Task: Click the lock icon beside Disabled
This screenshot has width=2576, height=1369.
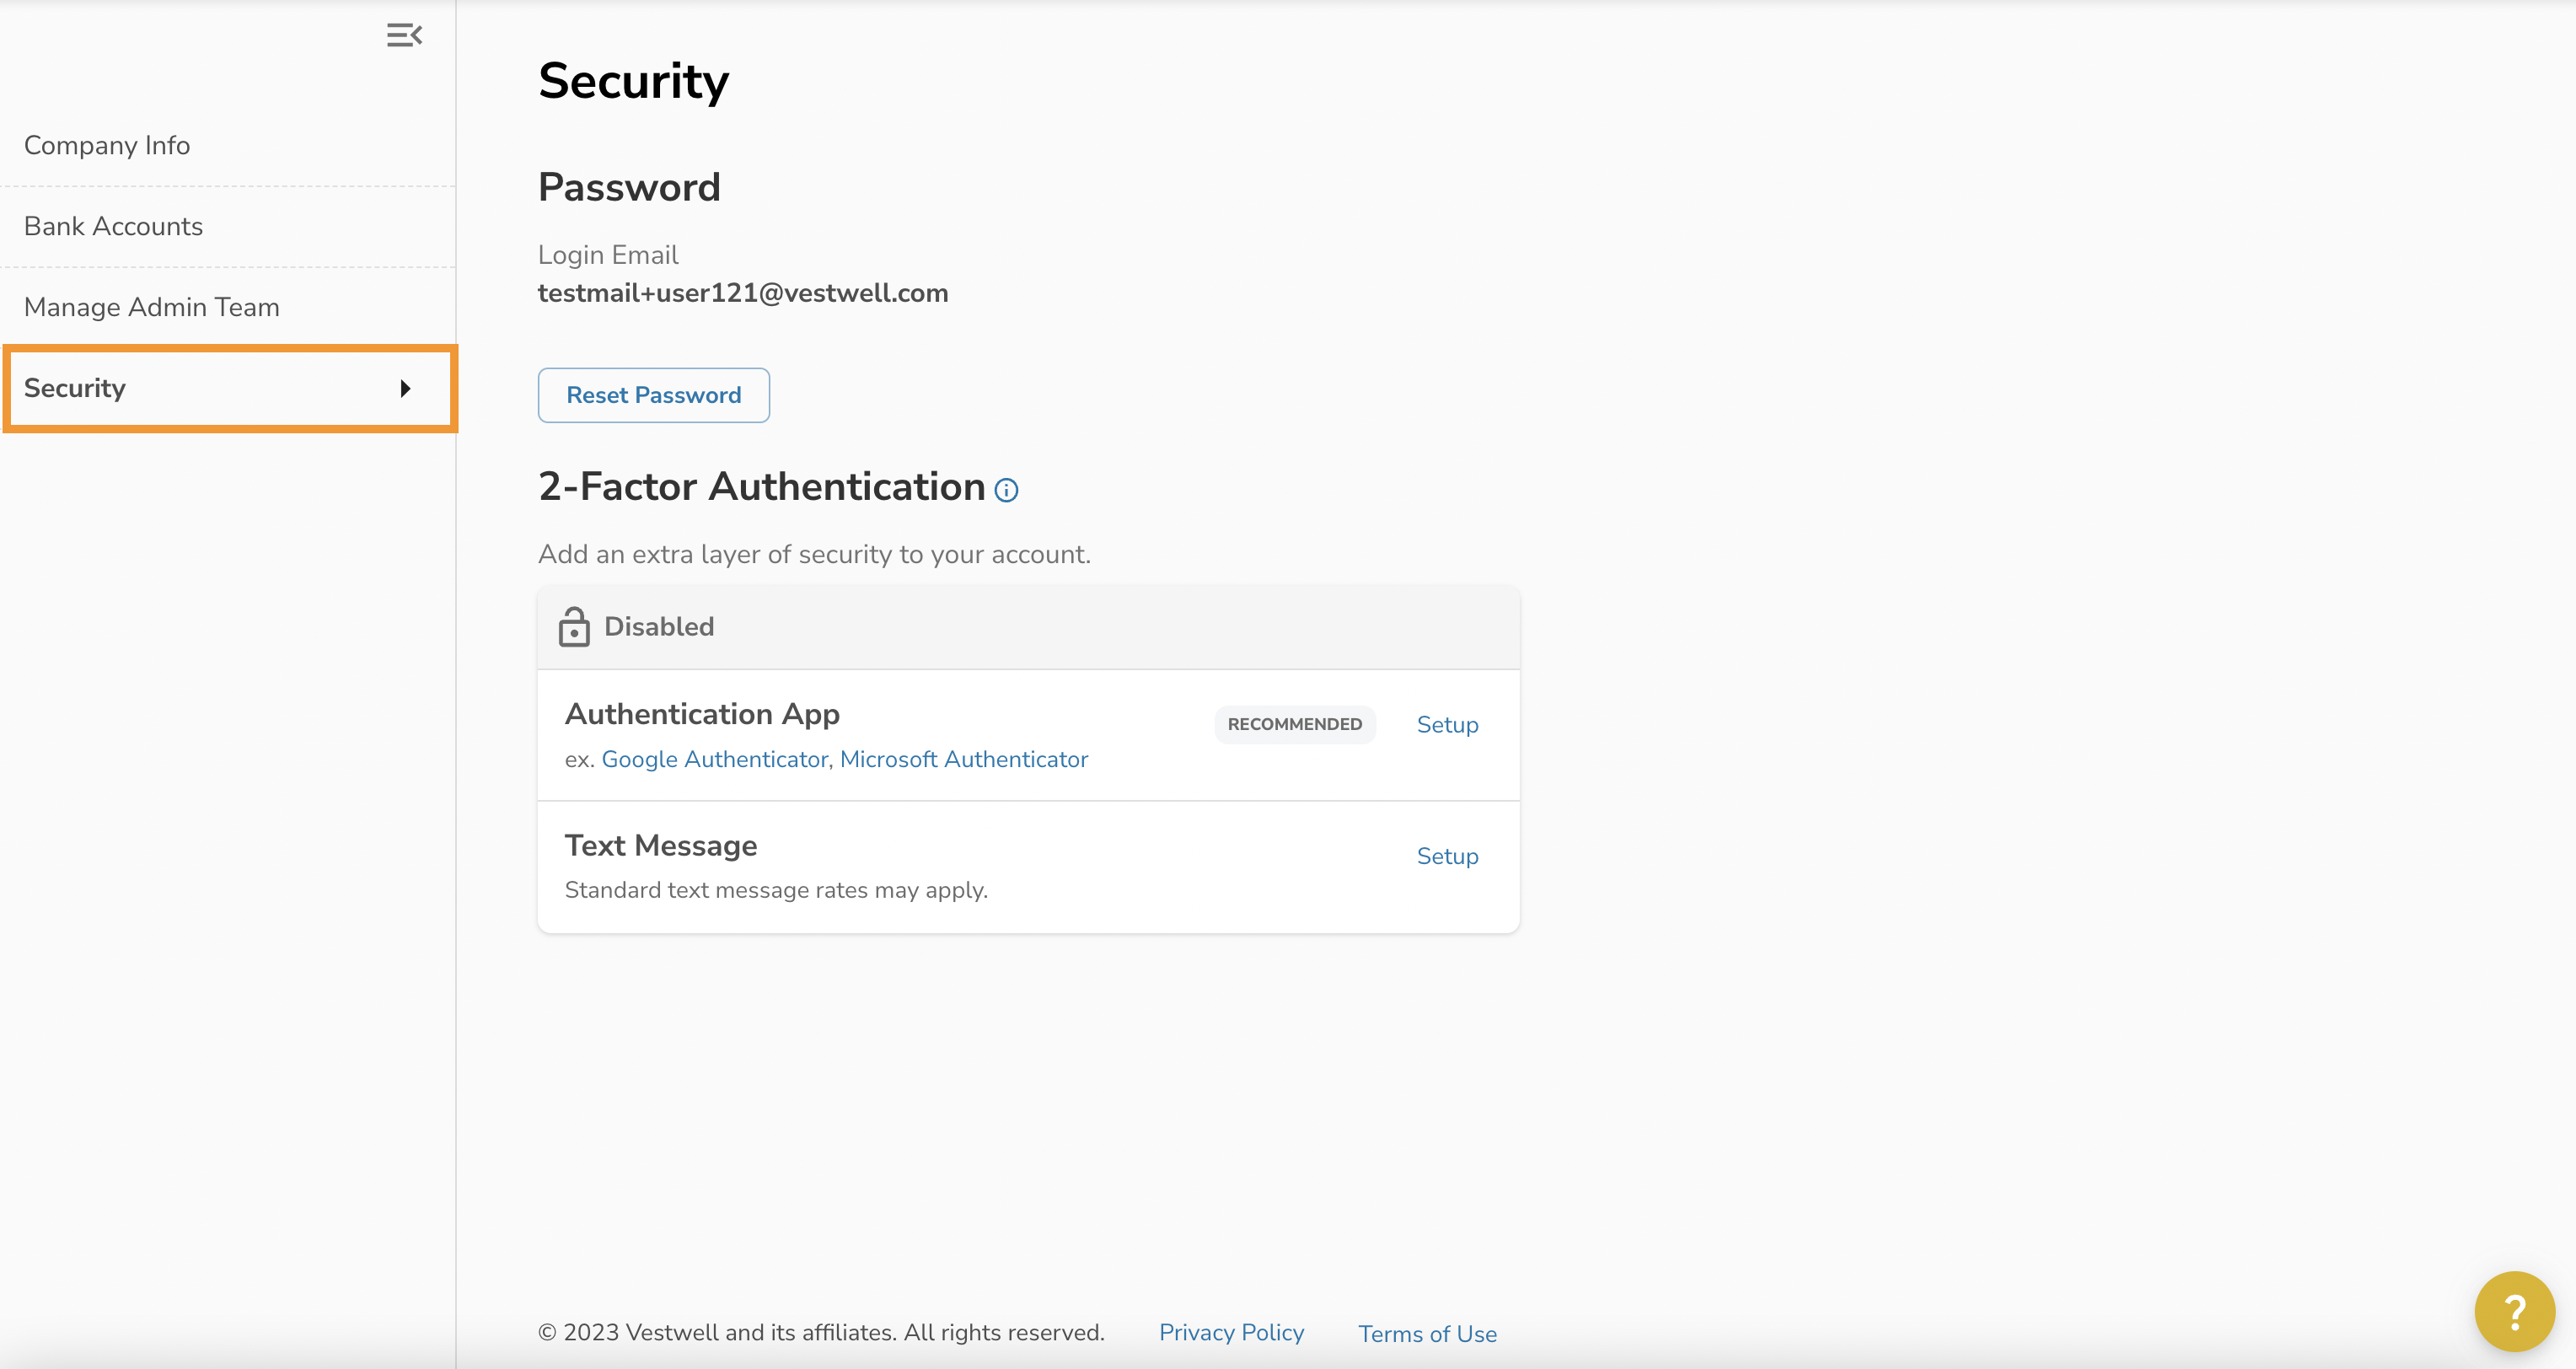Action: 574,627
